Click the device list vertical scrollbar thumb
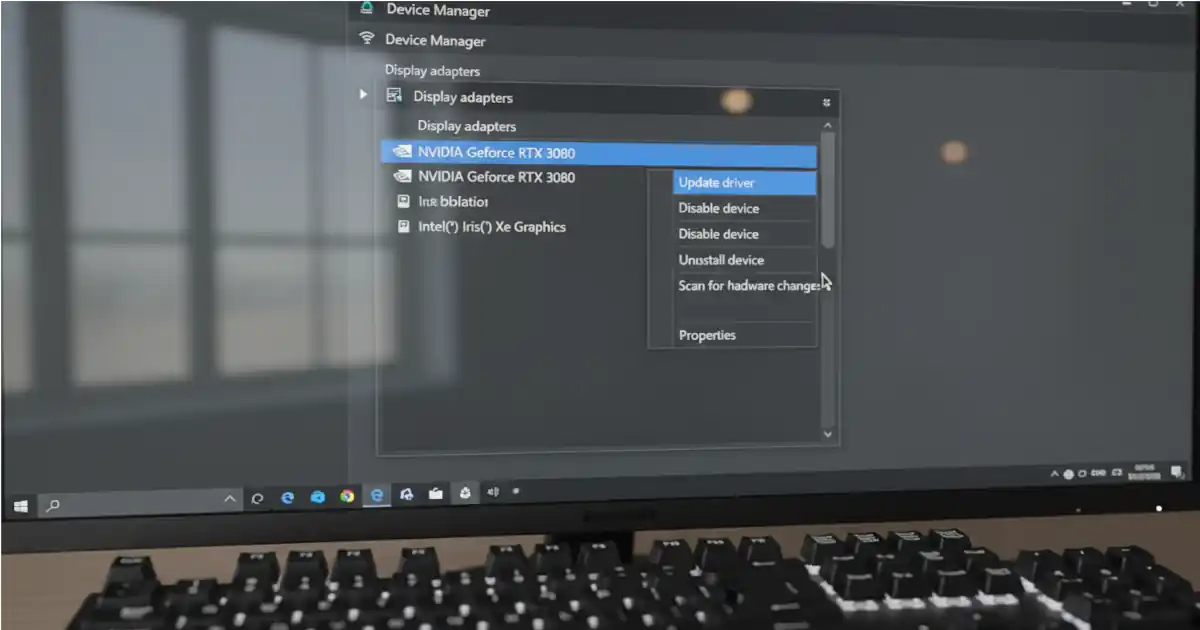 tap(827, 190)
